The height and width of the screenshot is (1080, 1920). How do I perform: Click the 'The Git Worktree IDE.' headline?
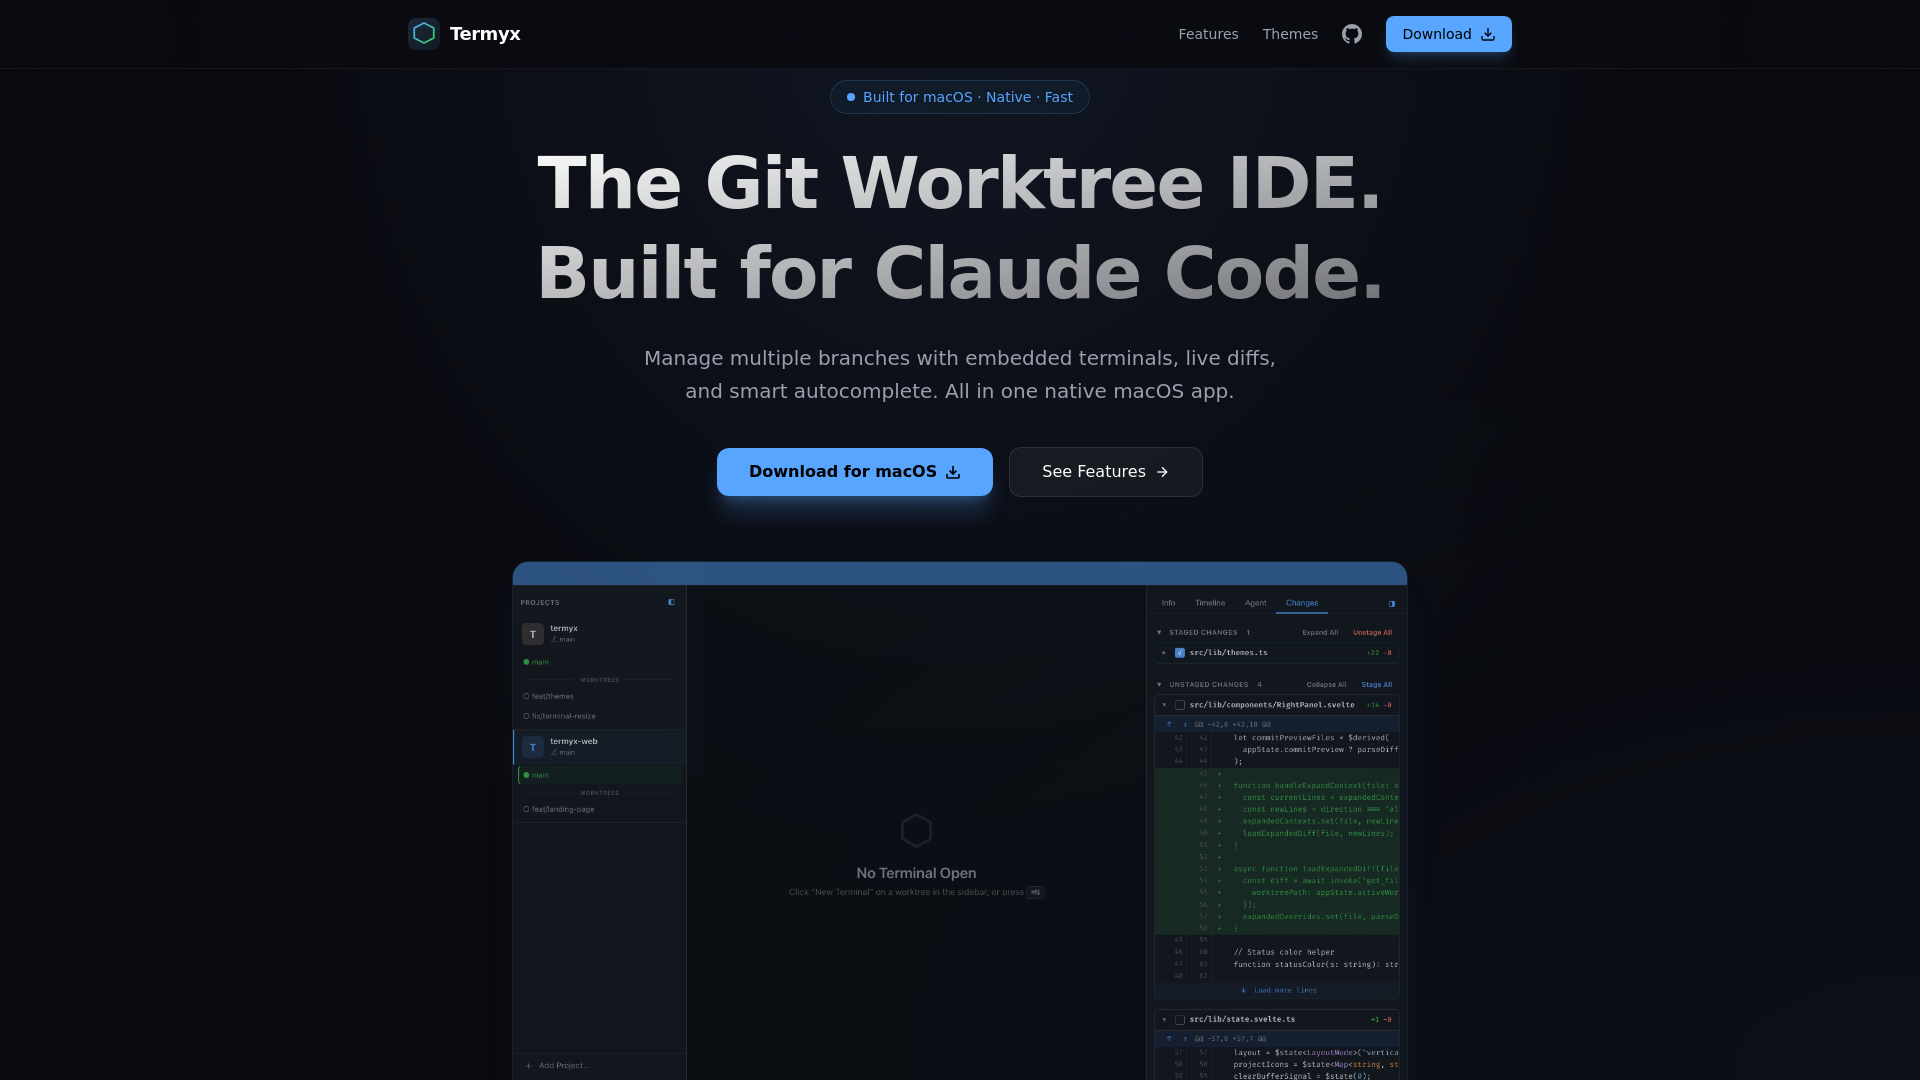tap(960, 183)
